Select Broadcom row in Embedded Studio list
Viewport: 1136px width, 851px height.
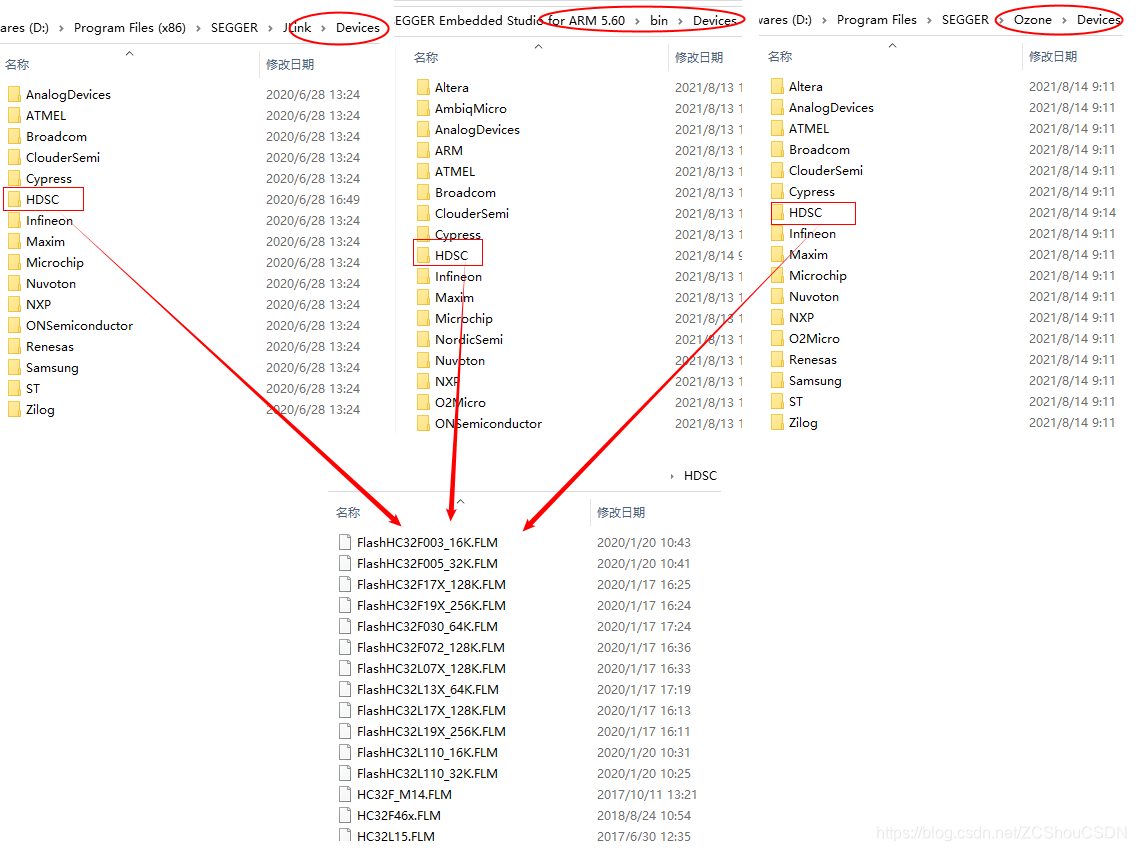578,192
